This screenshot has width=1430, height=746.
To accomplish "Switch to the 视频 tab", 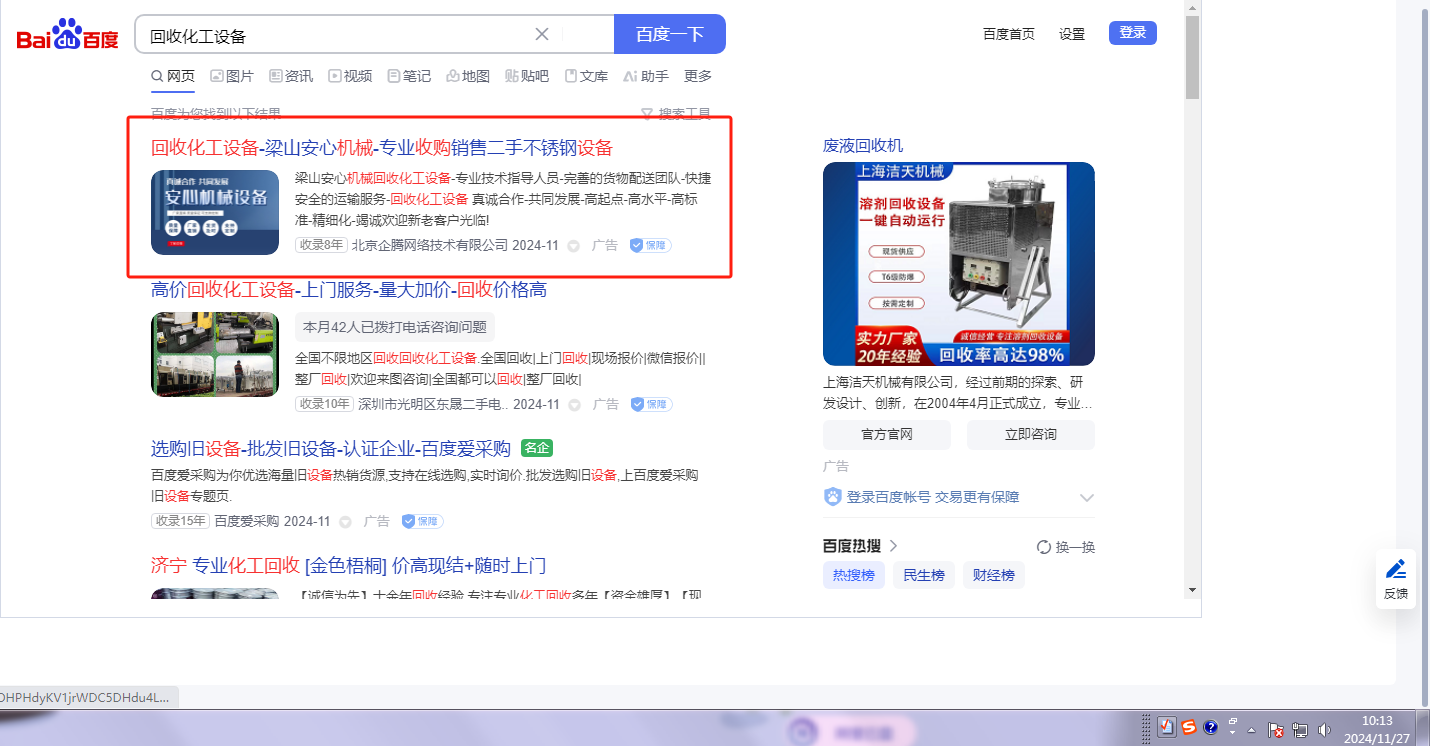I will (350, 76).
